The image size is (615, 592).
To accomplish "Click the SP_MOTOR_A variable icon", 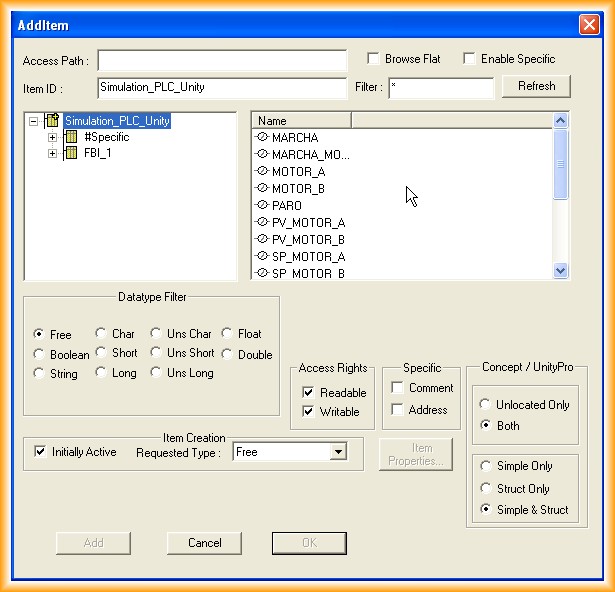I will pyautogui.click(x=263, y=256).
